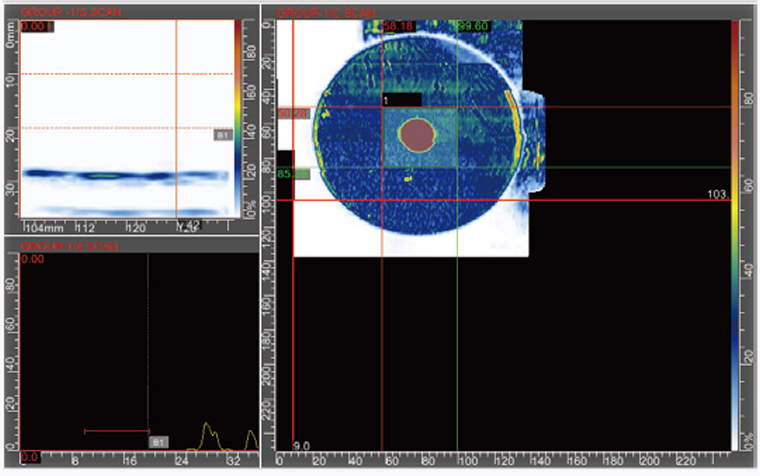The image size is (760, 476).
Task: Click the green 85.39 cursor label
Action: point(293,174)
